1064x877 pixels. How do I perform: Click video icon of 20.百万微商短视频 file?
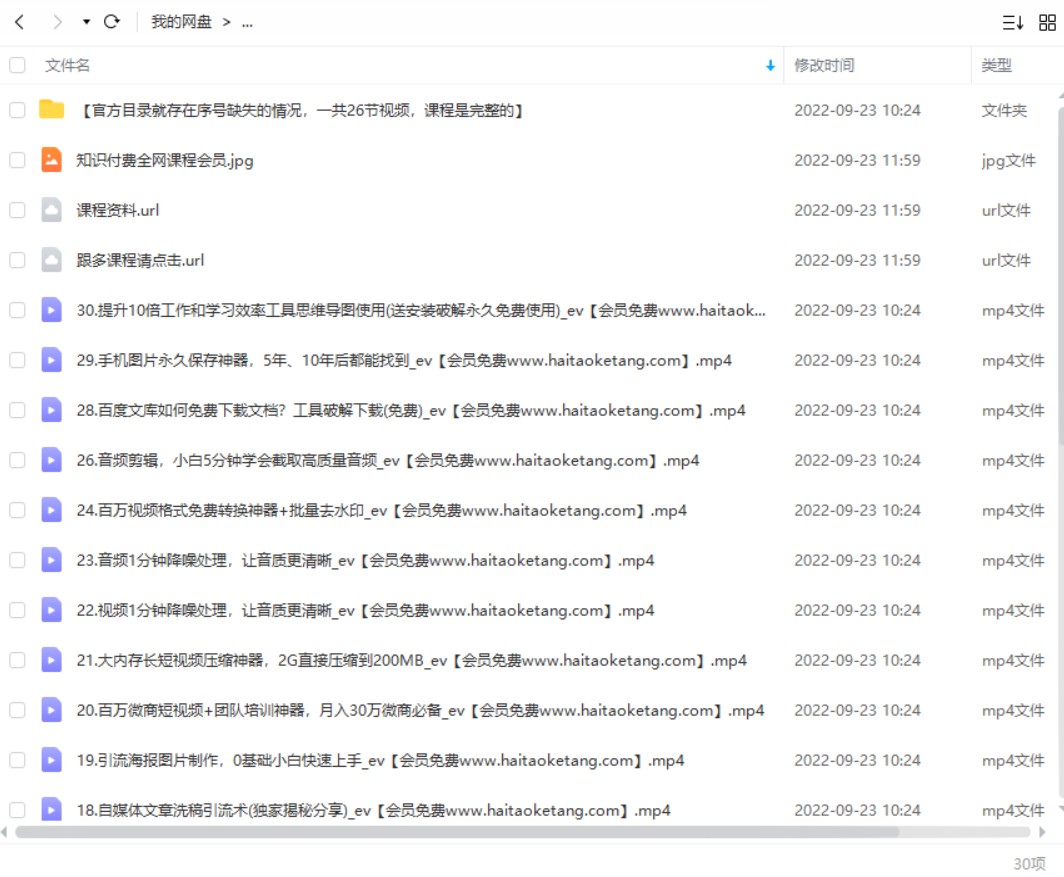[x=52, y=710]
